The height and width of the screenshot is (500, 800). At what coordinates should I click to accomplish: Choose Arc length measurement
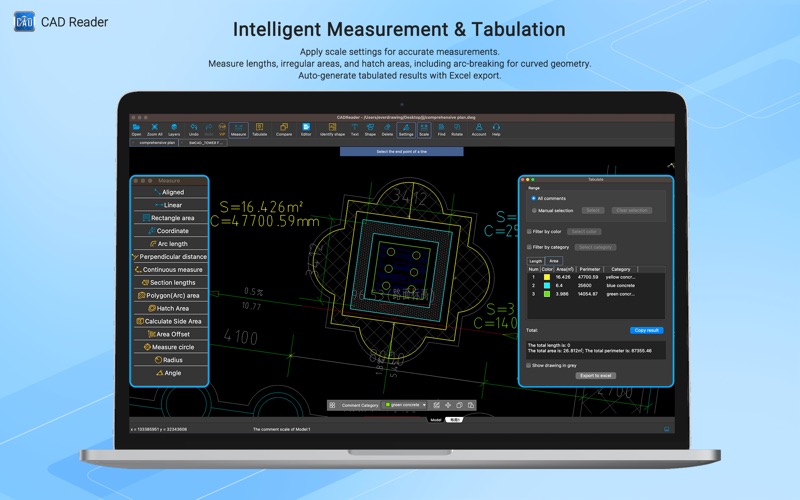(170, 243)
